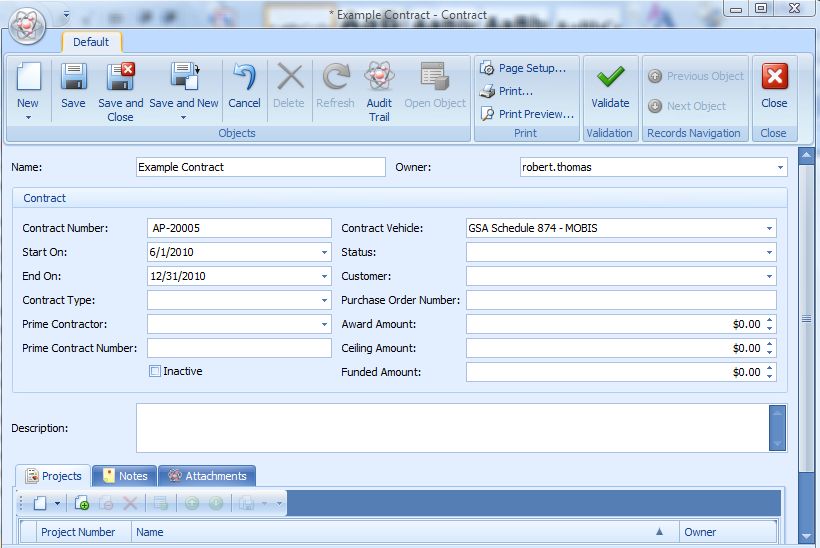Screen dimensions: 820x548
Task: Open the New button dropdown arrow in ribbon
Action: pyautogui.click(x=28, y=118)
